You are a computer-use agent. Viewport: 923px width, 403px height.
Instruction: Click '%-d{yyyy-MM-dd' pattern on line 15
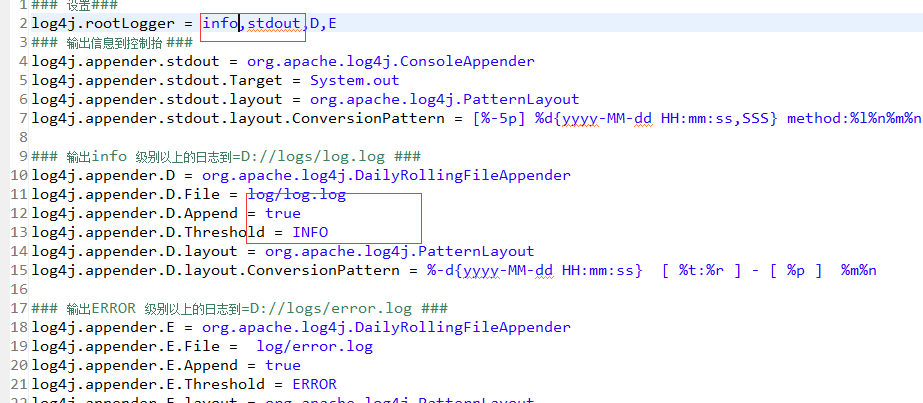pyautogui.click(x=490, y=270)
